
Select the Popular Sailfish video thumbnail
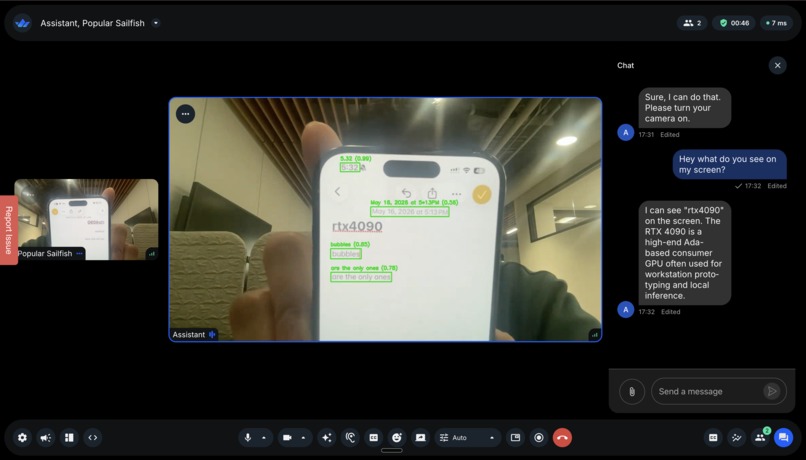86,219
